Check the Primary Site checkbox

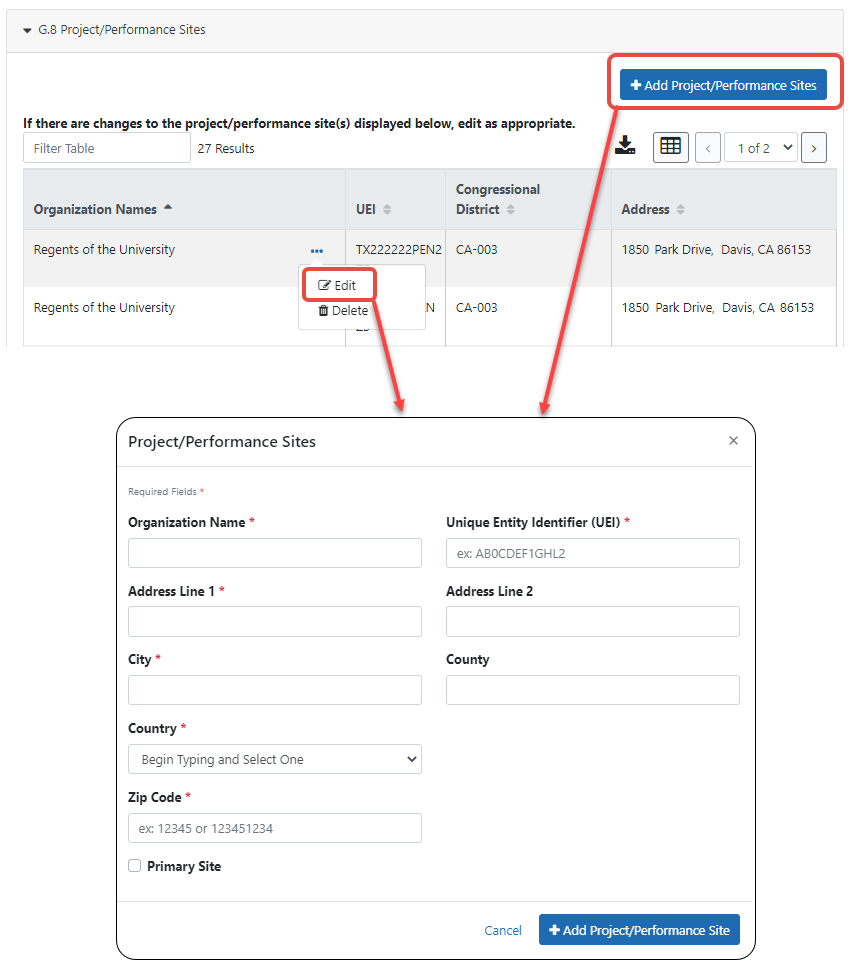point(134,866)
